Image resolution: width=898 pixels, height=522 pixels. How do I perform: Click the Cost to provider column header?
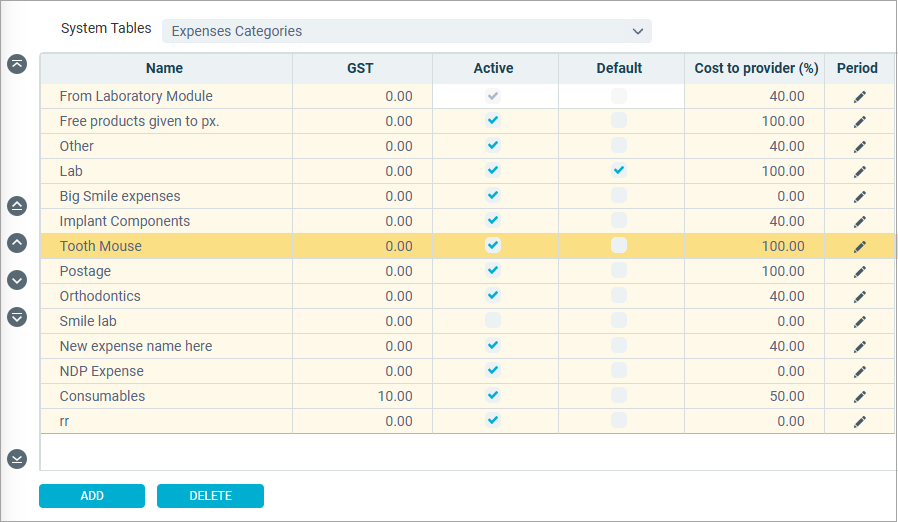[756, 68]
